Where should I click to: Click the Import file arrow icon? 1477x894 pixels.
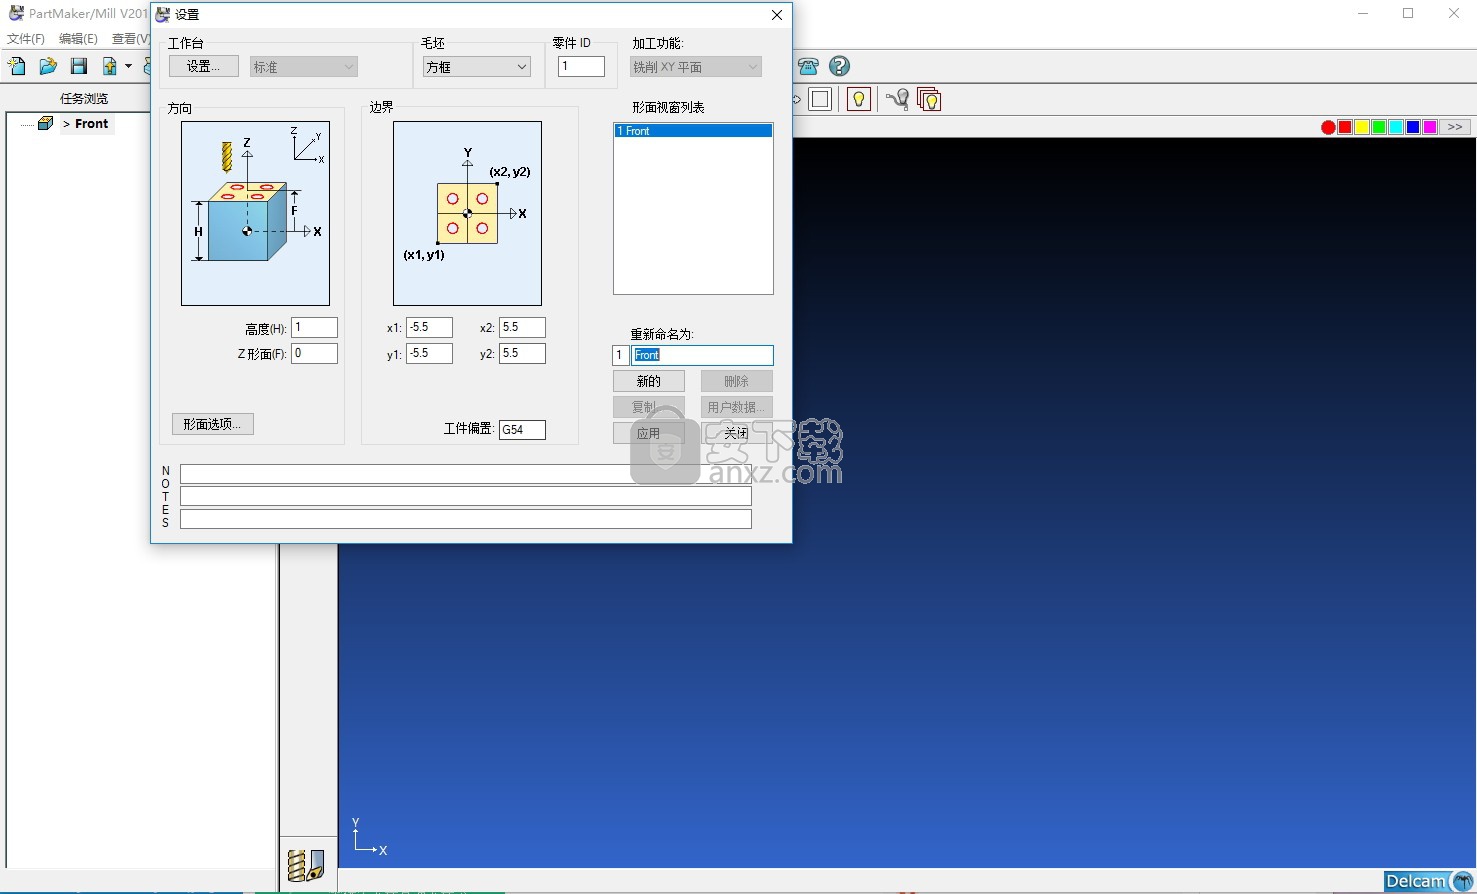tap(110, 66)
